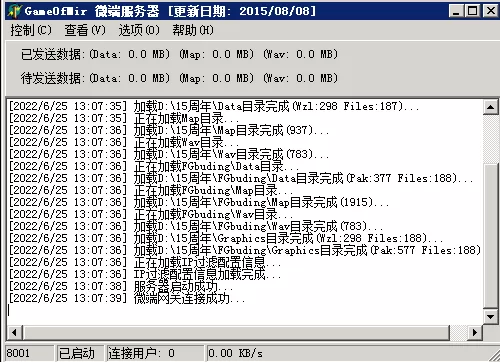Click the horizontal scroll right arrow
The width and height of the screenshot is (500, 362).
475,332
